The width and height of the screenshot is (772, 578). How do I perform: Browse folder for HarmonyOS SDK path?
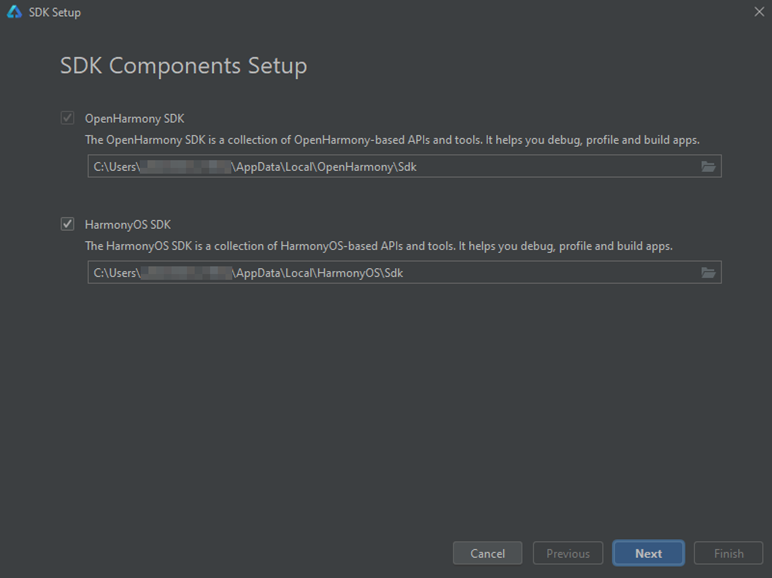click(x=708, y=272)
